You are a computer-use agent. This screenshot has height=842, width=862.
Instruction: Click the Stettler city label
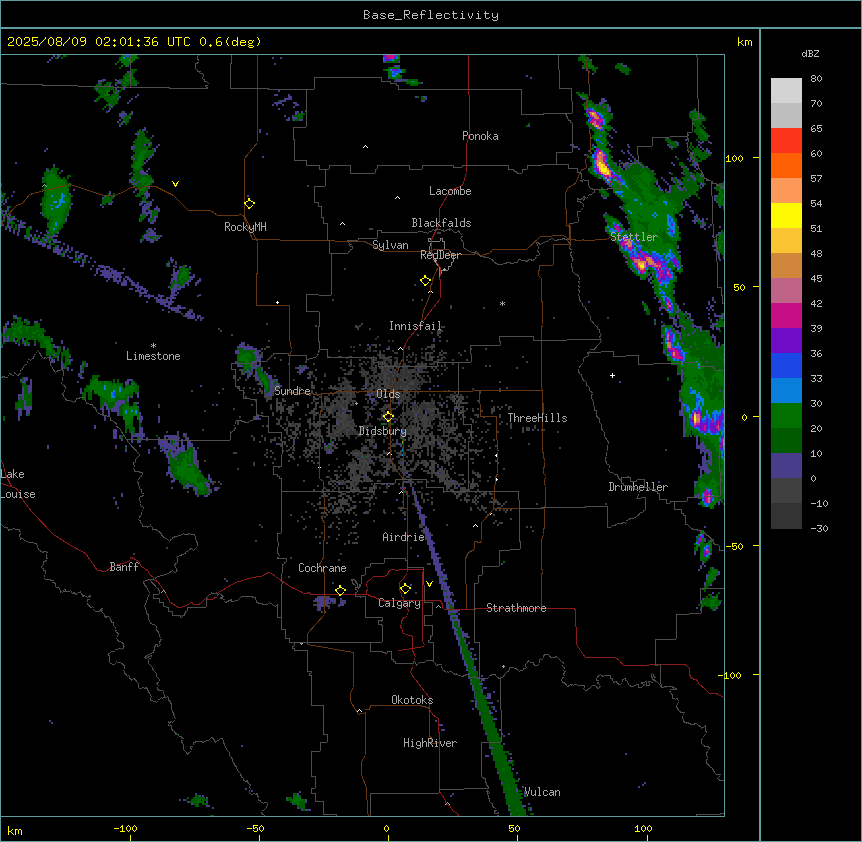pyautogui.click(x=634, y=237)
